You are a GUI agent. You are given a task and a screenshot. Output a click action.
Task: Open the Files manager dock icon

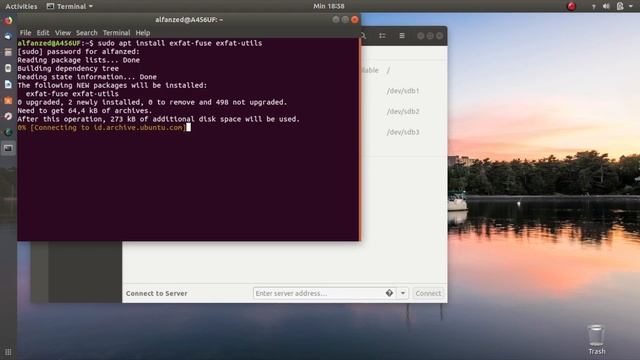click(x=8, y=52)
